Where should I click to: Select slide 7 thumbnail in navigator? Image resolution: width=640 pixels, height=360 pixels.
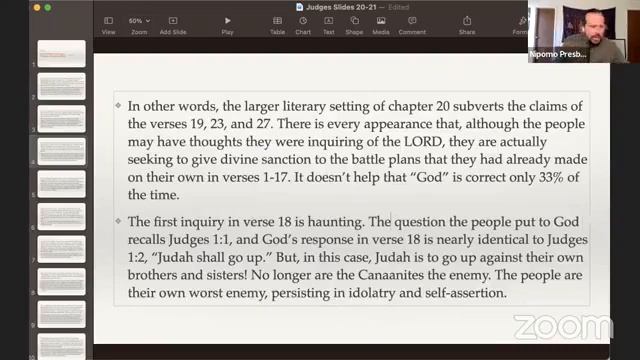[x=62, y=249]
